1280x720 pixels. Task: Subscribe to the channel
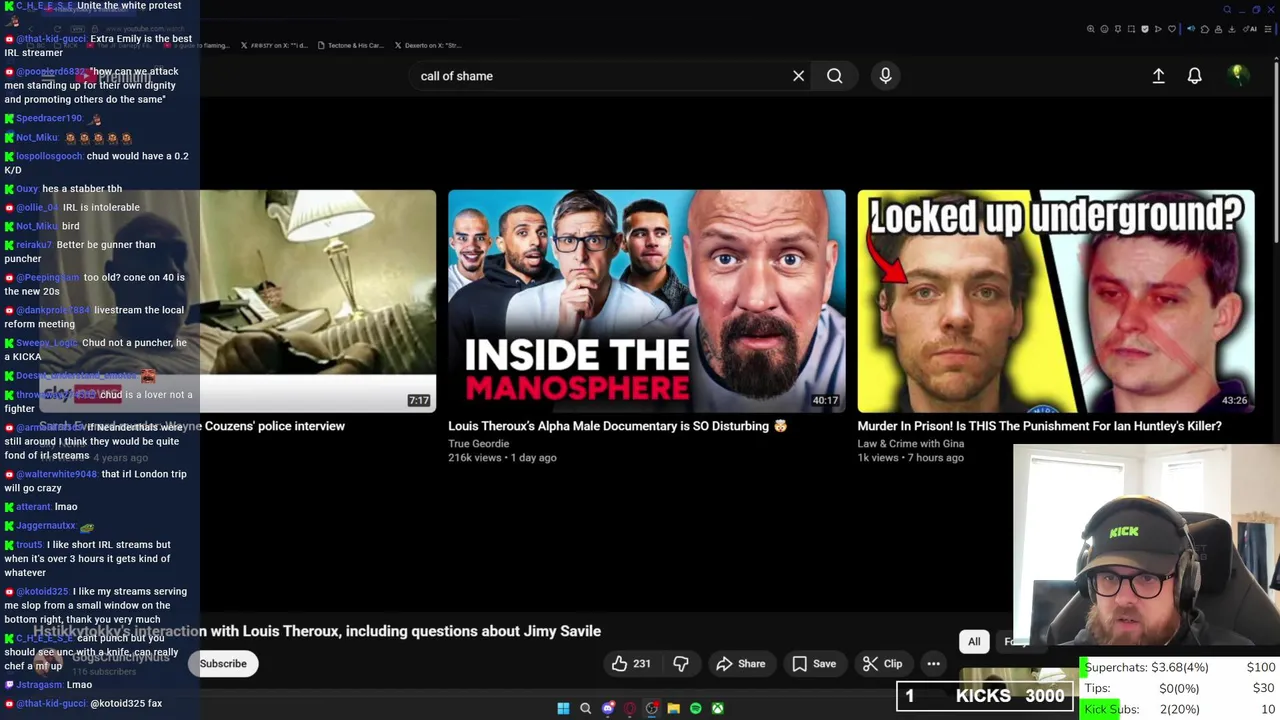pyautogui.click(x=223, y=663)
